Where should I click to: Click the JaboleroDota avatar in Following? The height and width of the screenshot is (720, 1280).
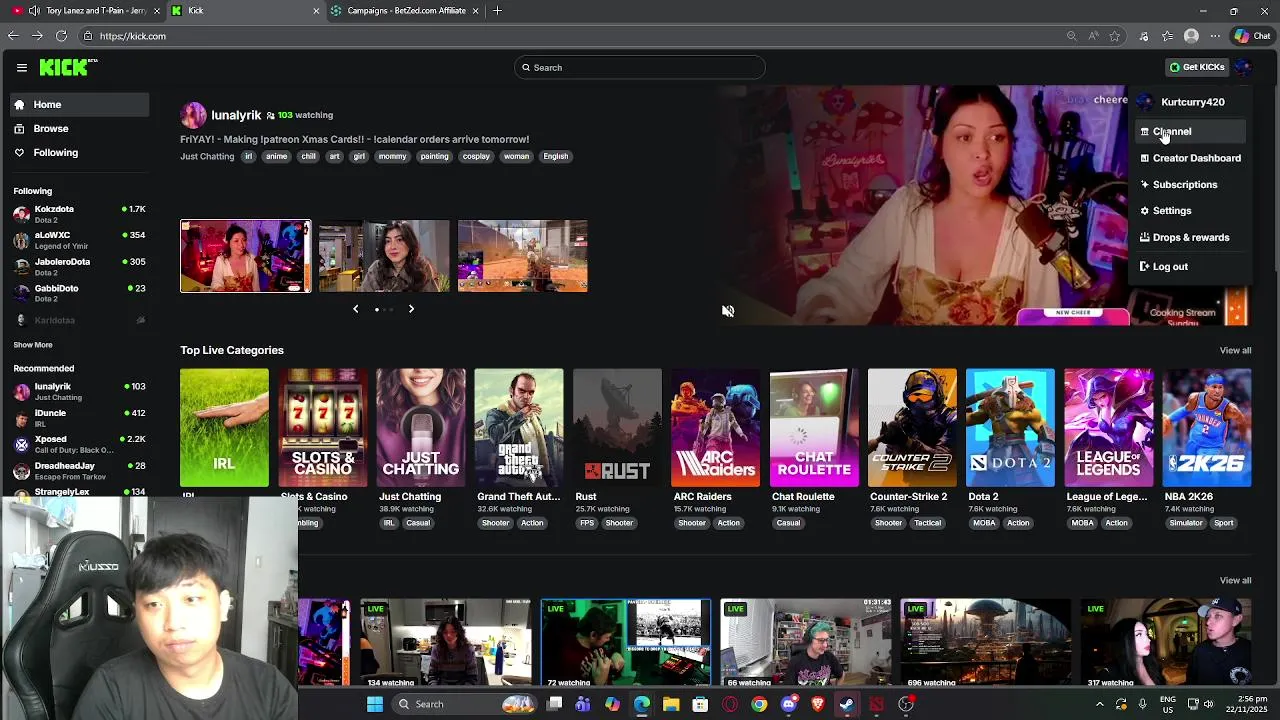[x=21, y=266]
